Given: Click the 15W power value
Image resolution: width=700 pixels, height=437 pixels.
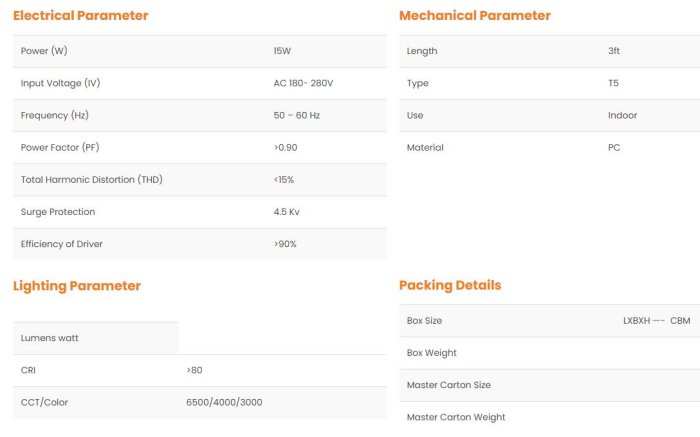Looking at the screenshot, I should click(282, 51).
